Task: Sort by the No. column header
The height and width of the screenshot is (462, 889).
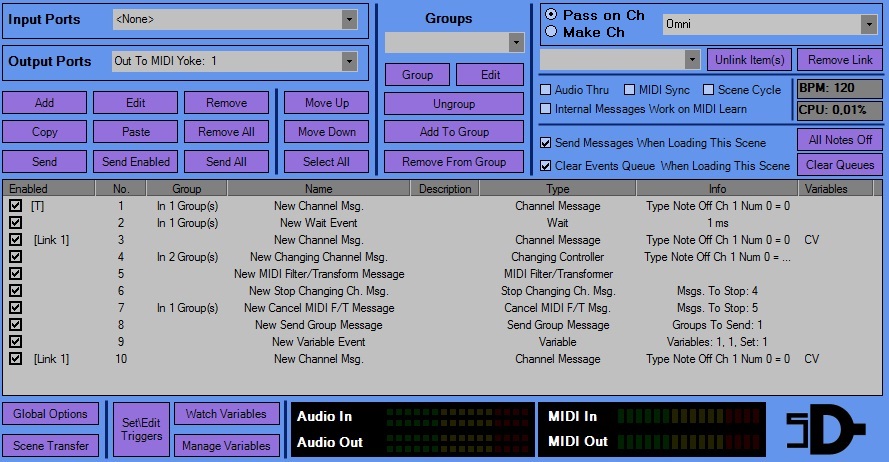Action: point(121,189)
